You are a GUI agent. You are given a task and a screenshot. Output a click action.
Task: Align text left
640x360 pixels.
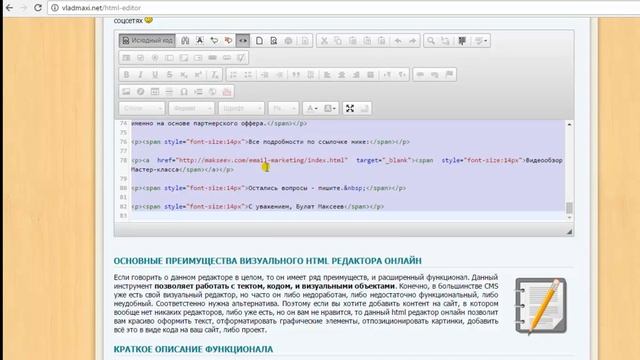tap(327, 75)
